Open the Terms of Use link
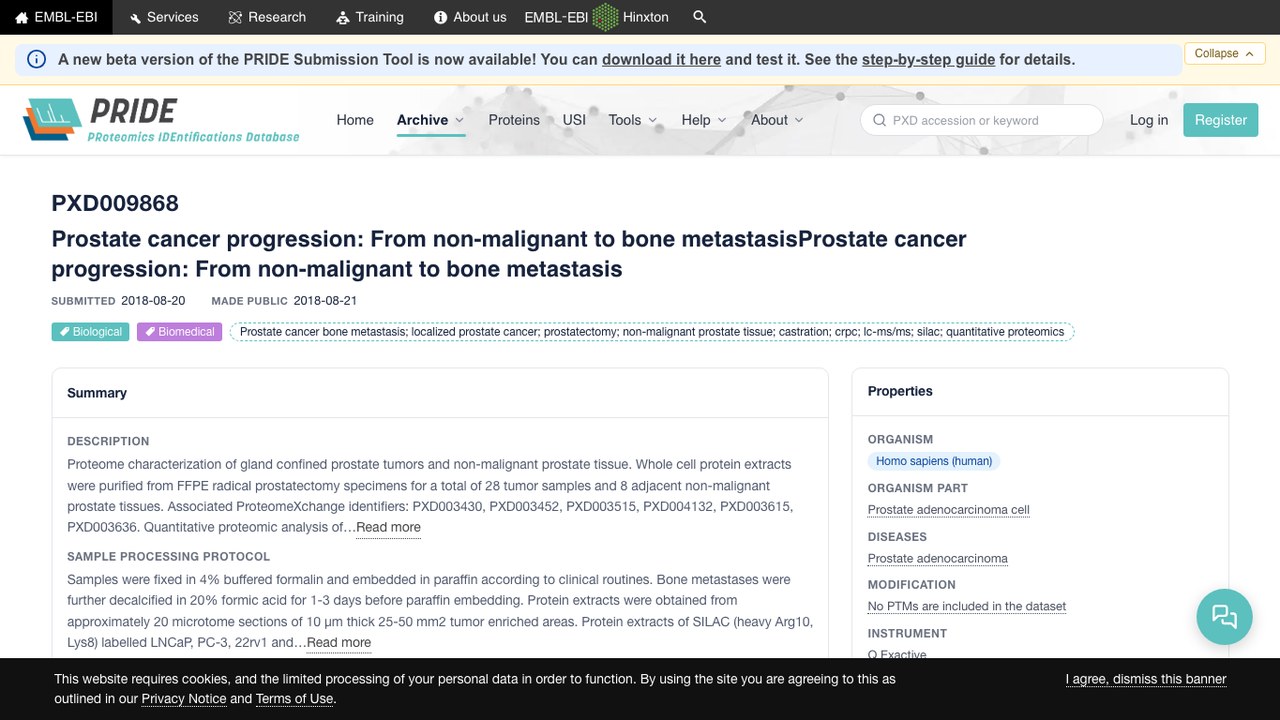Image resolution: width=1280 pixels, height=720 pixels. [x=294, y=699]
